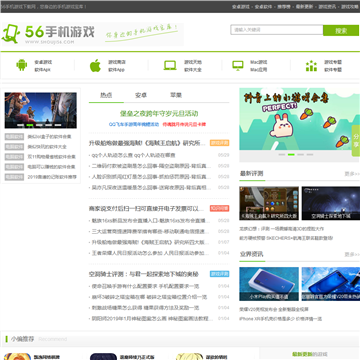
Task: Open 安卓软件 in the top dark bar
Action: click(x=263, y=7)
